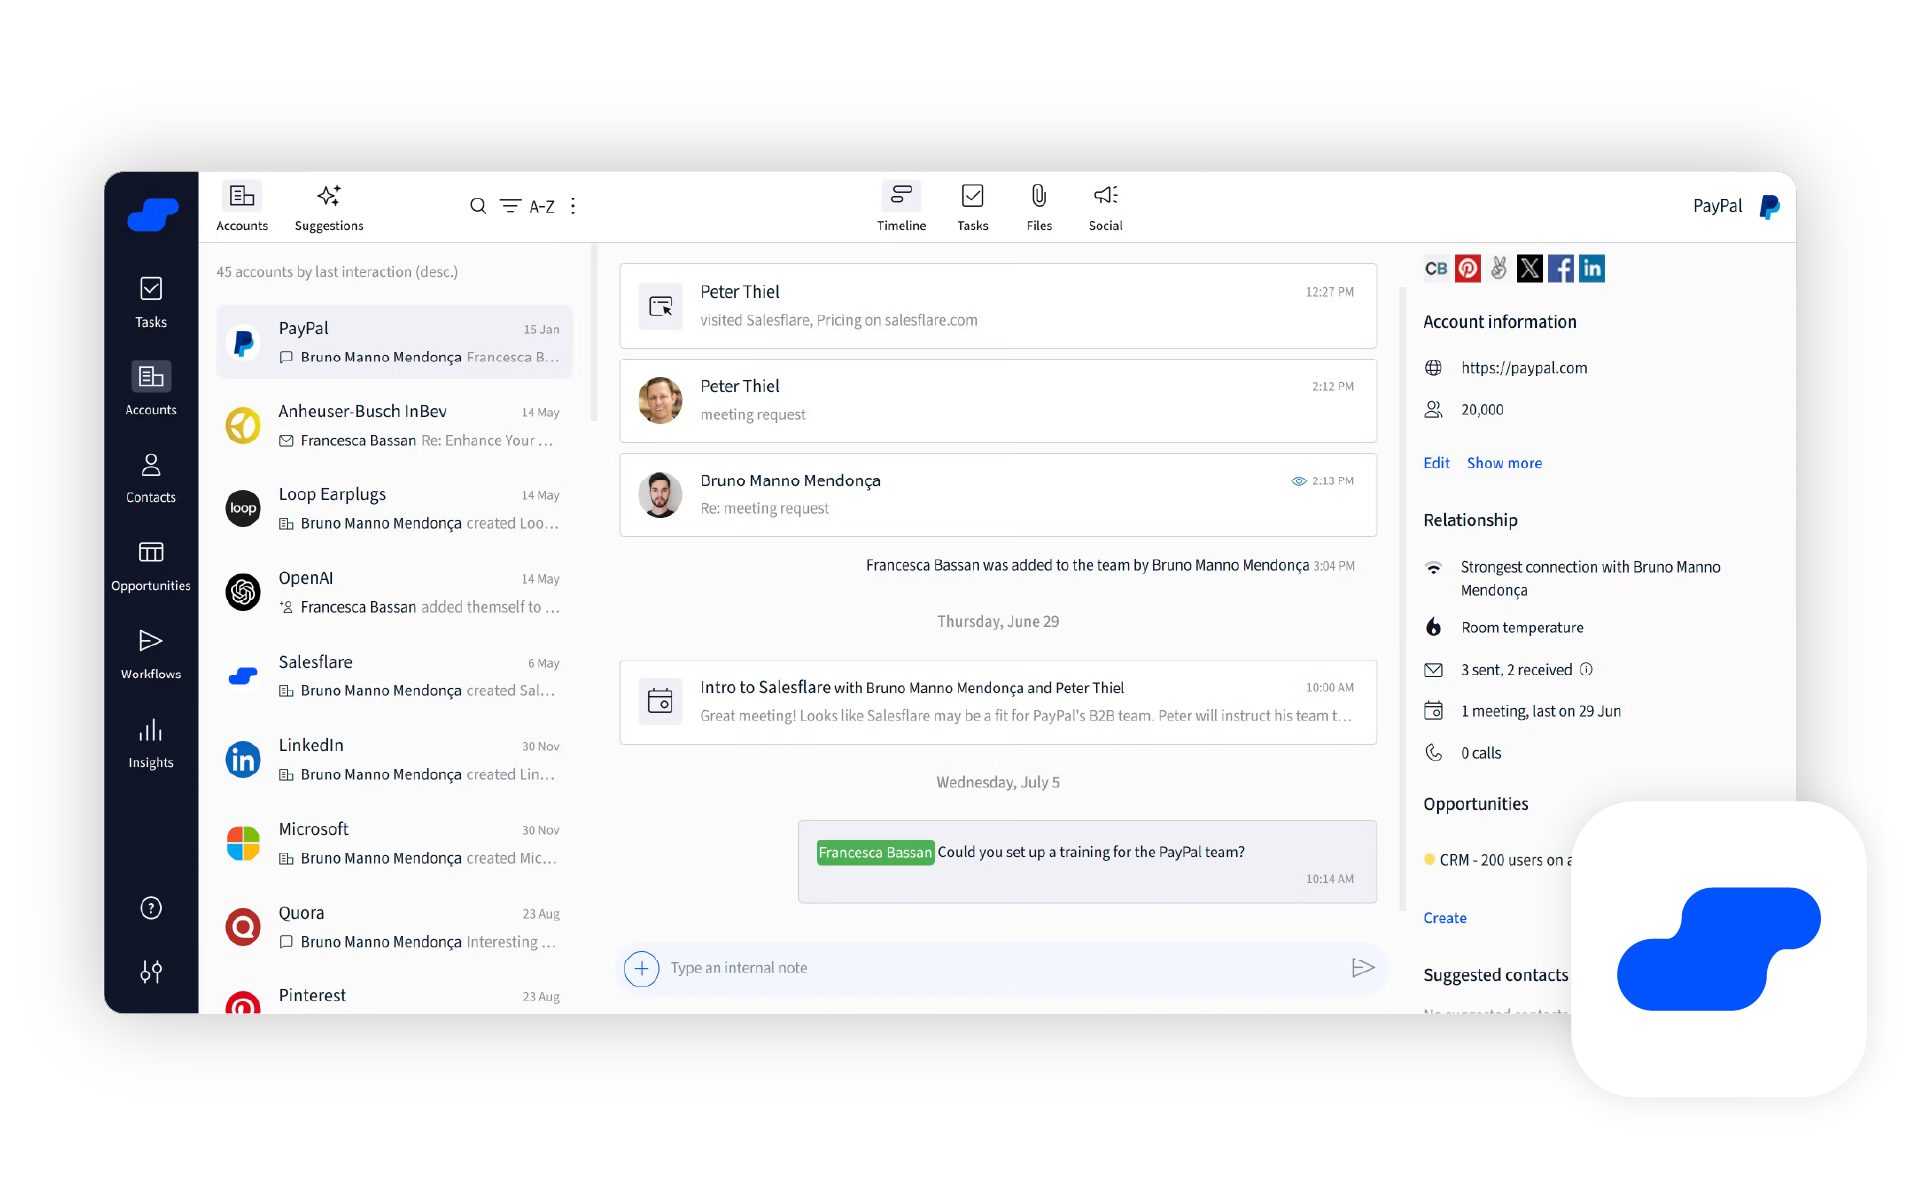Click calendar icon on Intro to Salesflare meeting
The height and width of the screenshot is (1201, 1921).
click(660, 701)
